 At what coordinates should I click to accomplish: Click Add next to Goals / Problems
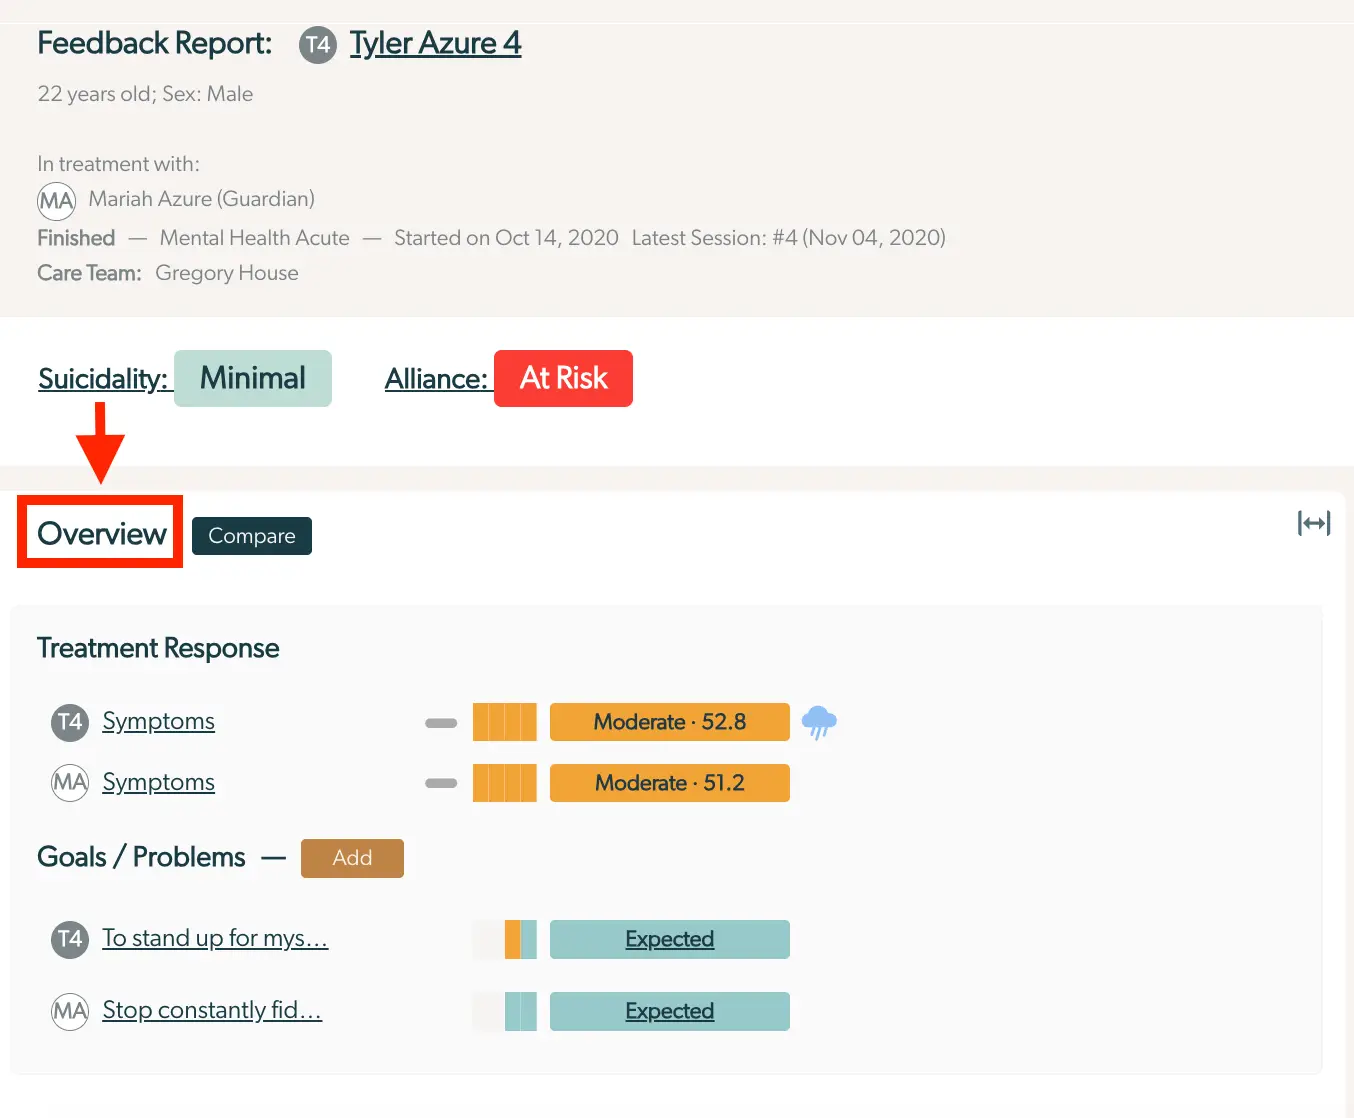tap(352, 858)
